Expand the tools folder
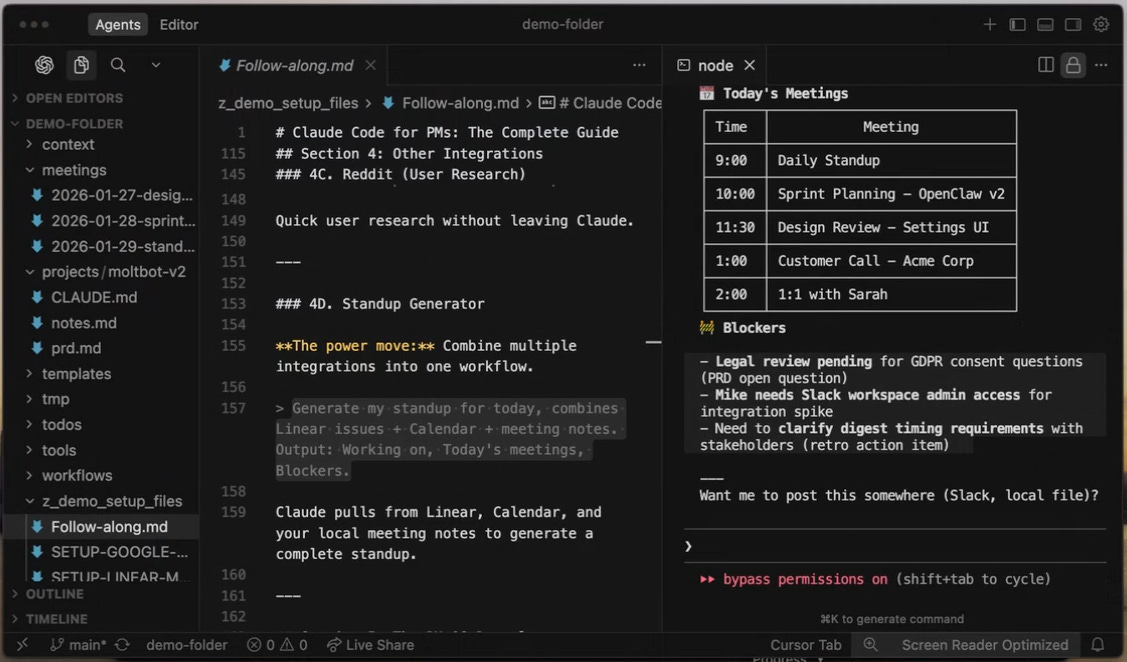This screenshot has width=1127, height=662. (x=58, y=451)
